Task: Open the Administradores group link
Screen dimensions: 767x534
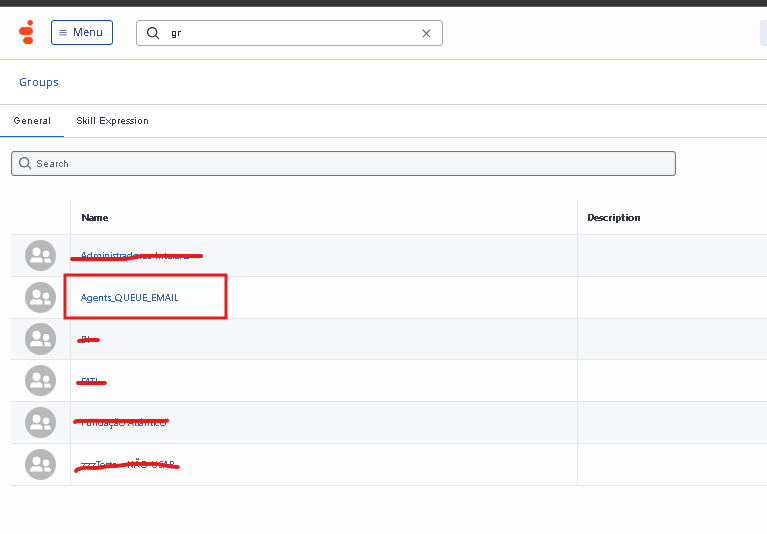Action: pos(135,256)
